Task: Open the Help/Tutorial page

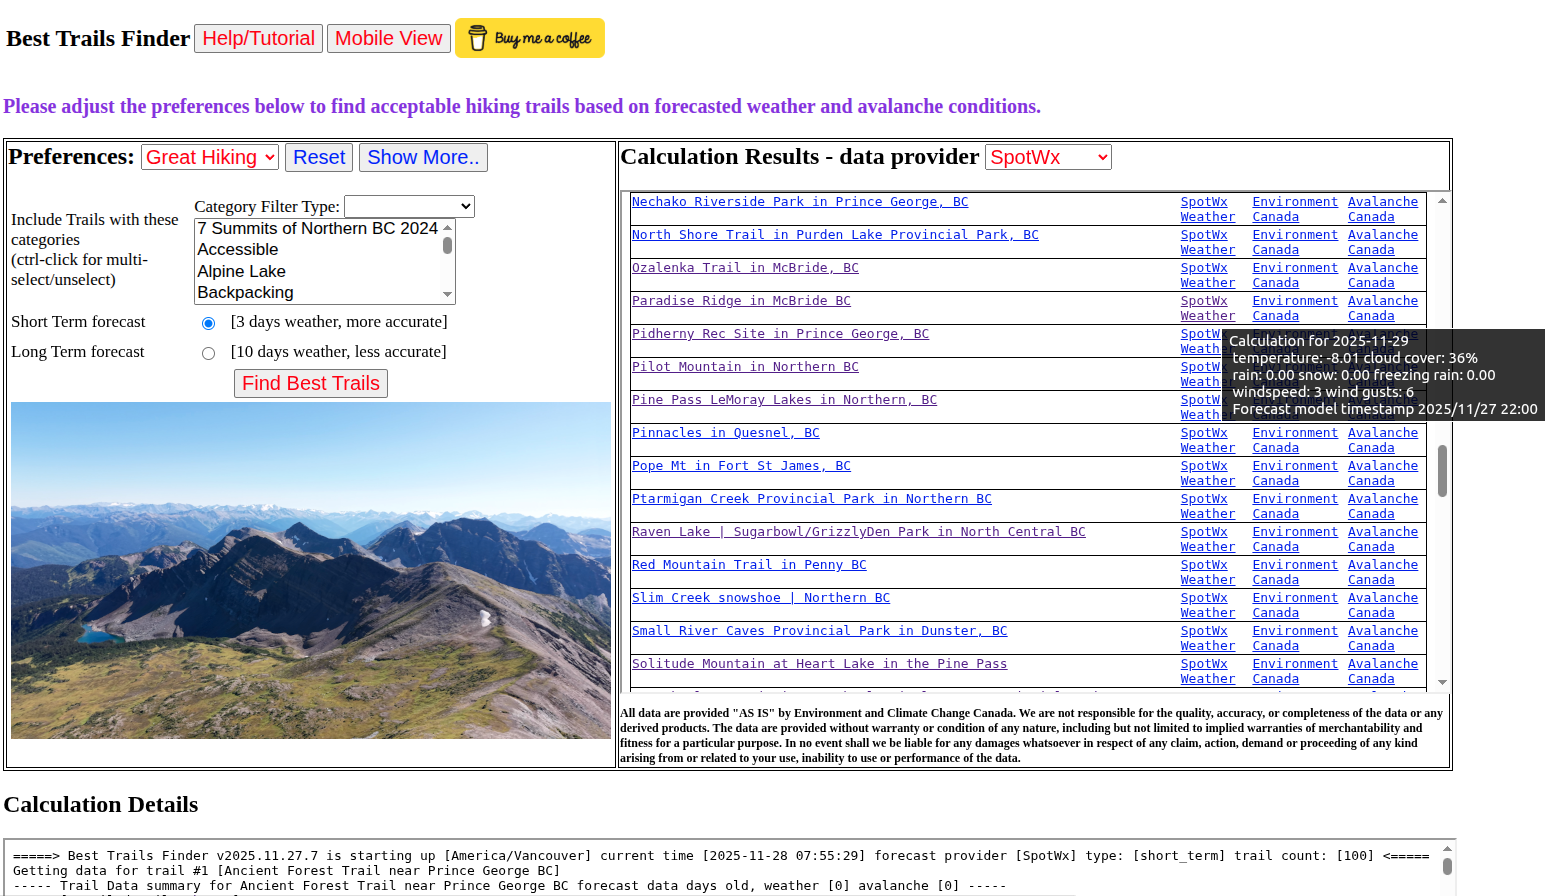Action: coord(258,38)
